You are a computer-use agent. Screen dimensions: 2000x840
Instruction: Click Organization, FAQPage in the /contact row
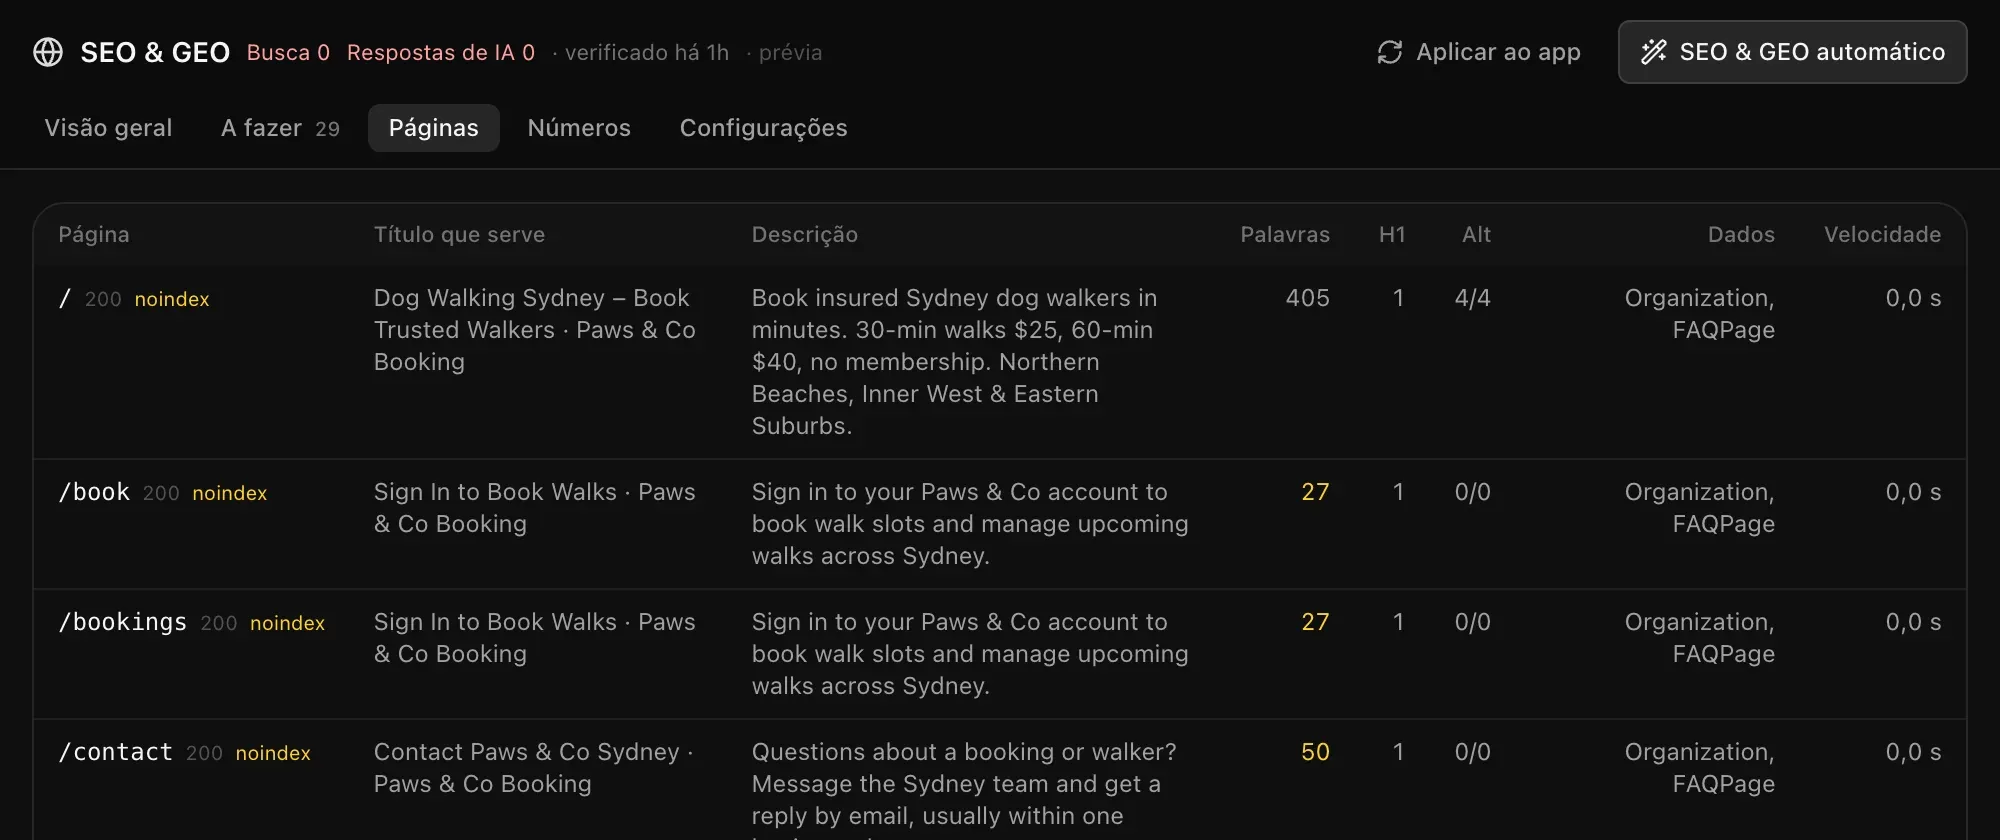(1700, 768)
